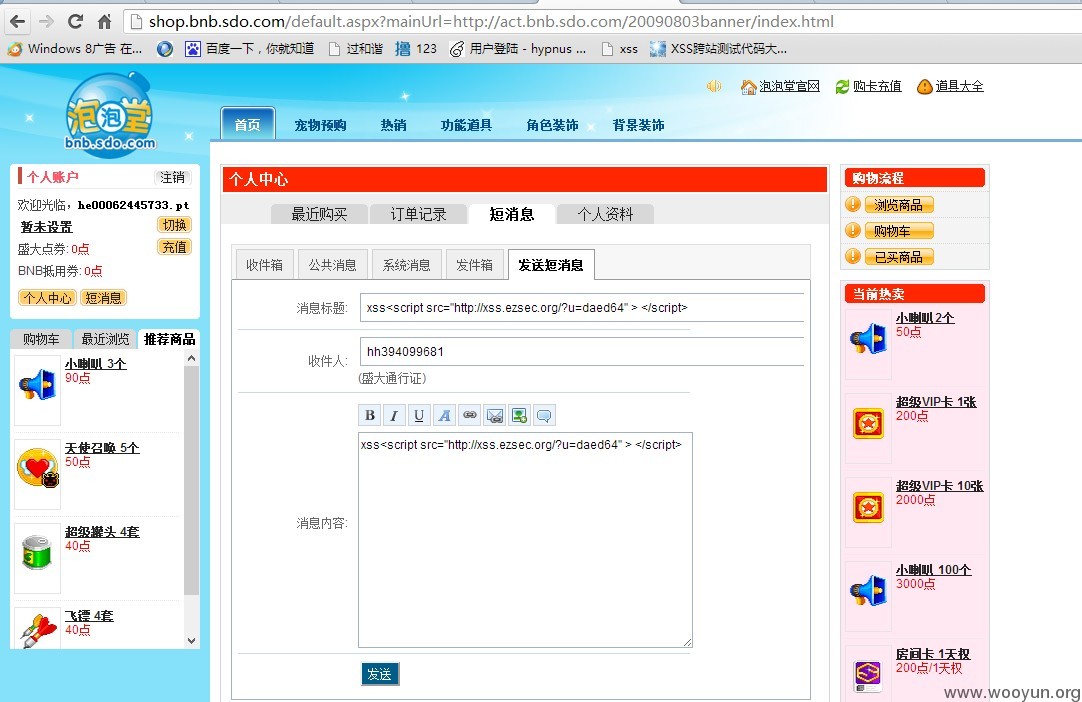Choose font color icon in editor
This screenshot has height=702, width=1082.
pyautogui.click(x=444, y=416)
